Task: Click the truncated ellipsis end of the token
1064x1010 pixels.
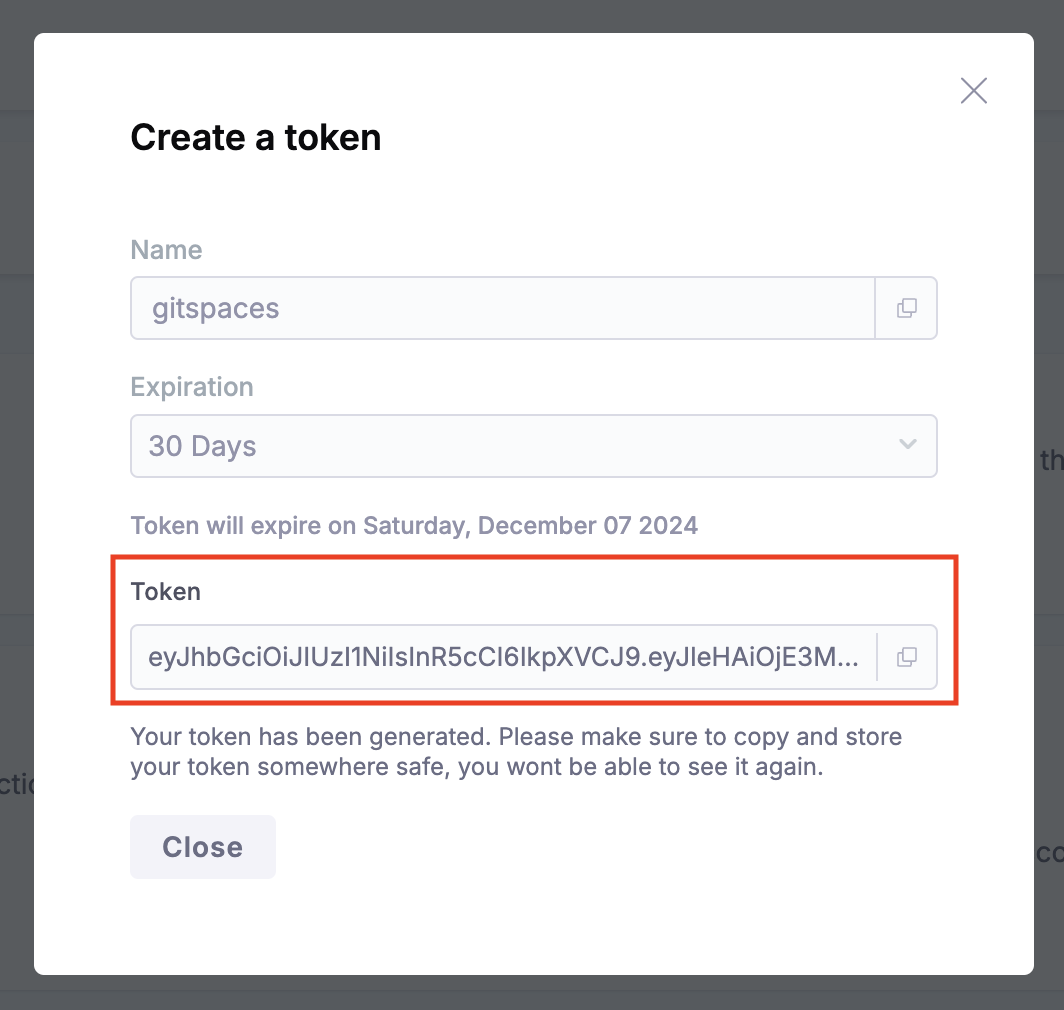Action: tap(846, 657)
